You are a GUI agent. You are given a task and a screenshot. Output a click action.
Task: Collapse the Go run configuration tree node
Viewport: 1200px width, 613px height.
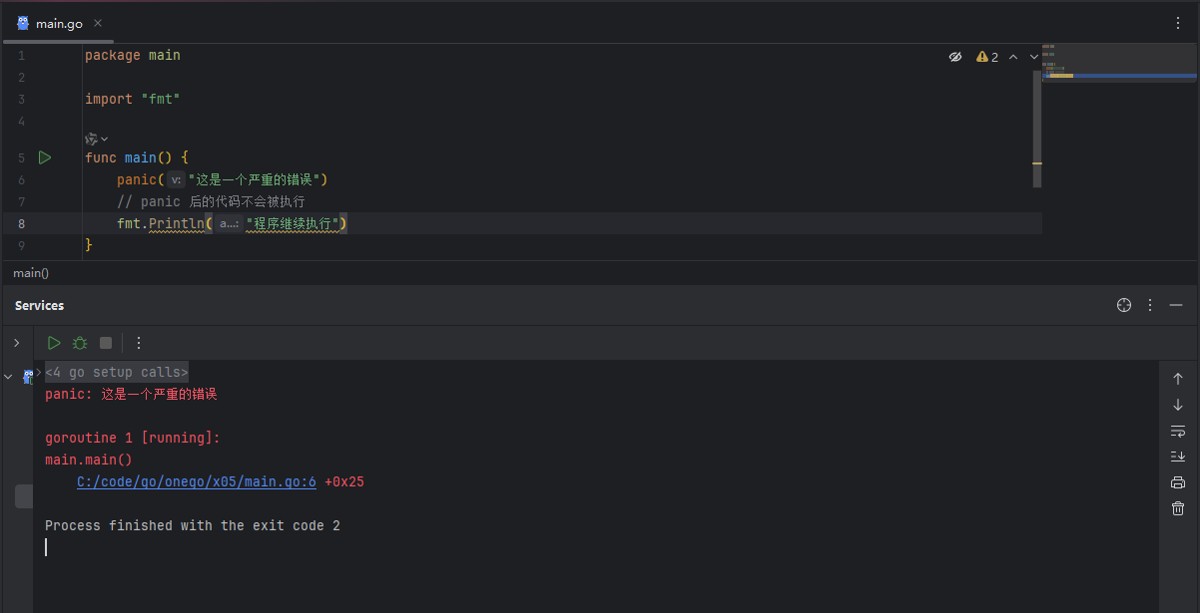tap(9, 376)
